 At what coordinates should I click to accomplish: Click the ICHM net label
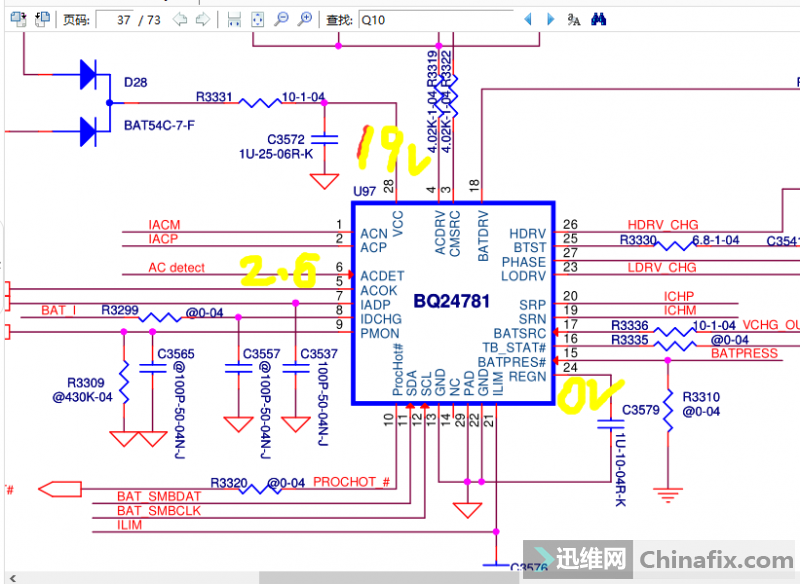(680, 310)
